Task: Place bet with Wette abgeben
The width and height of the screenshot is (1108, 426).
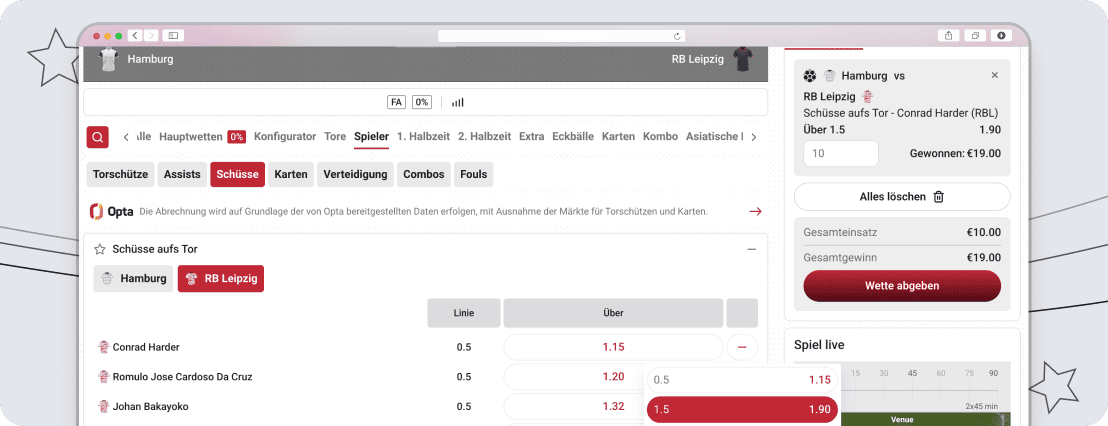Action: (902, 286)
